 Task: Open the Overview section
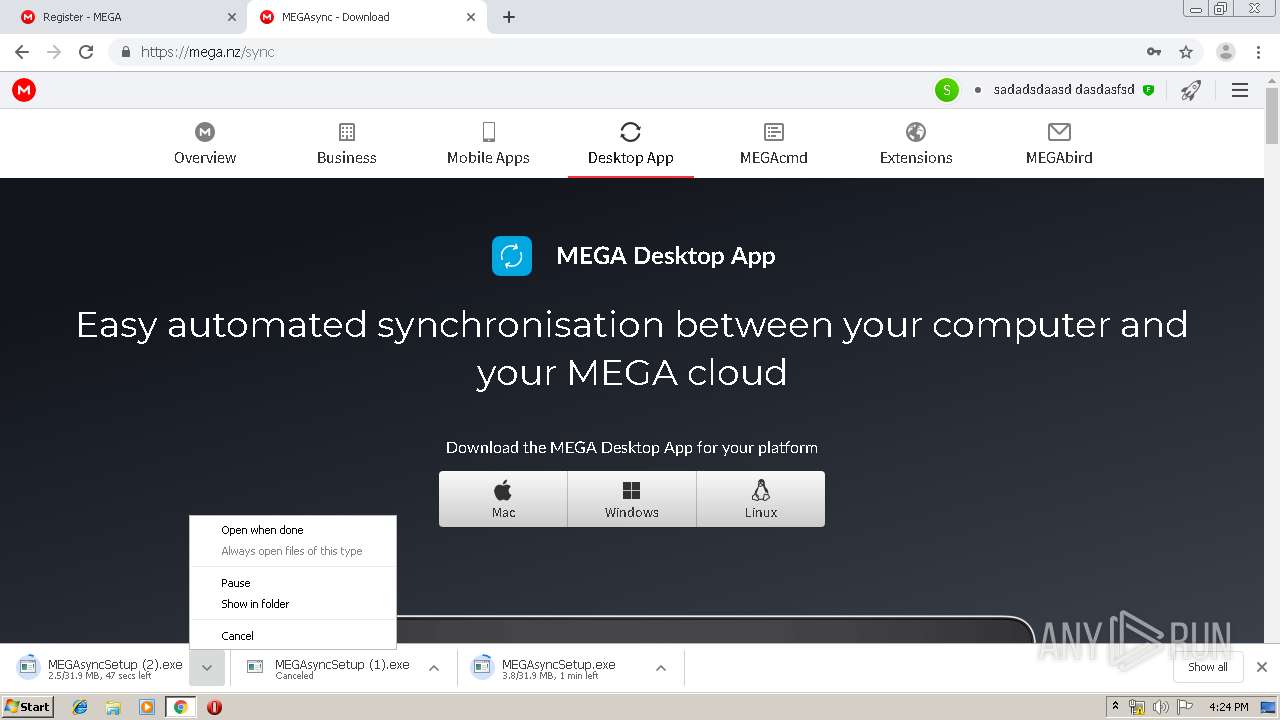(x=205, y=144)
